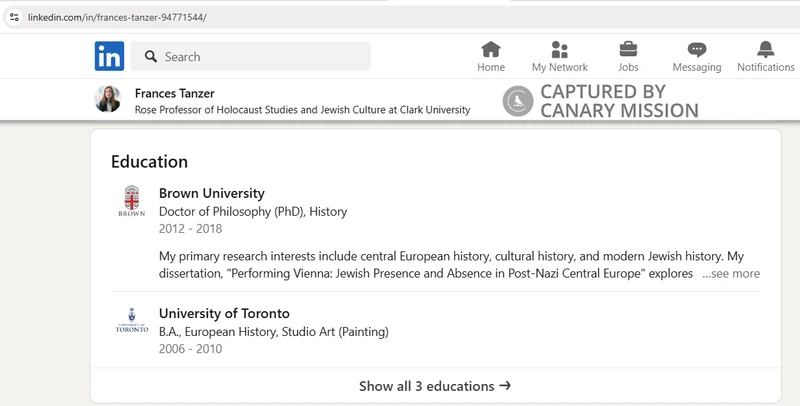Click the Doctor of Philosophy degree text
Viewport: 800px width, 406px height.
pos(252,211)
